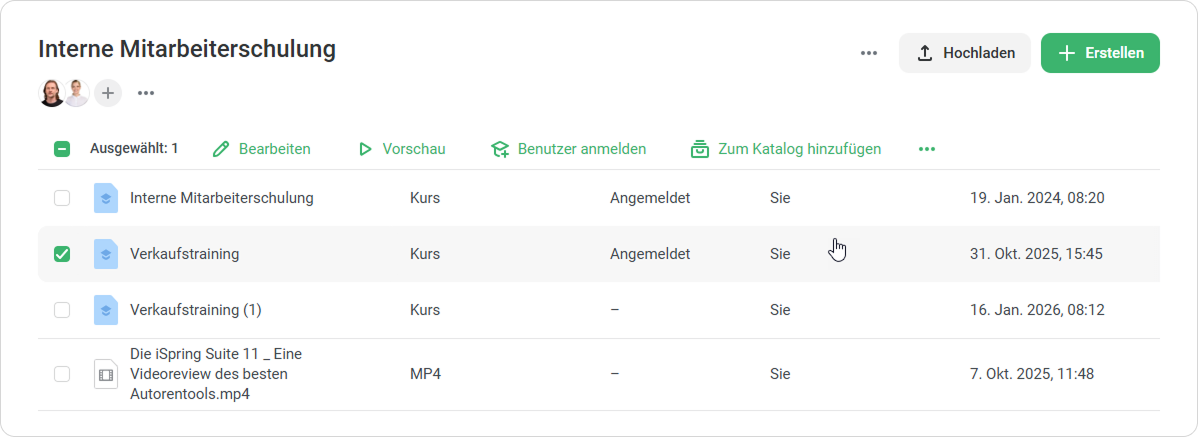The image size is (1198, 437).
Task: Select Bearbeiten in the selection toolbar
Action: tap(262, 149)
